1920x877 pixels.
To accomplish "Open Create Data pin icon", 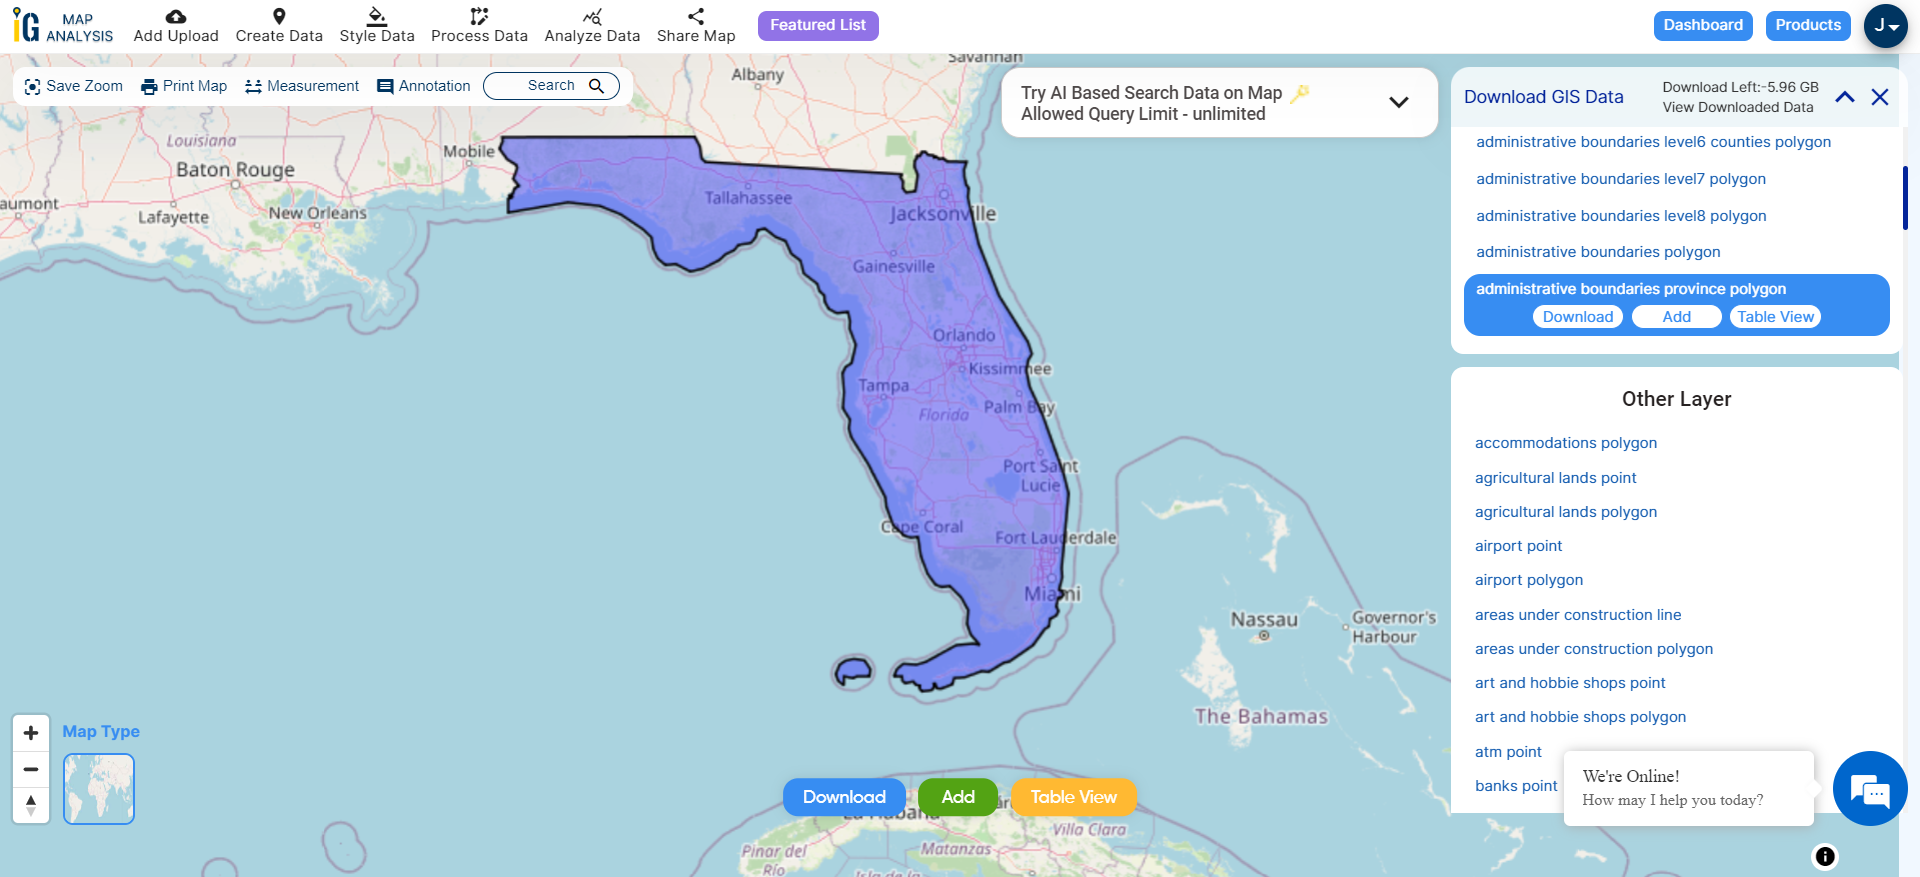I will 279,17.
